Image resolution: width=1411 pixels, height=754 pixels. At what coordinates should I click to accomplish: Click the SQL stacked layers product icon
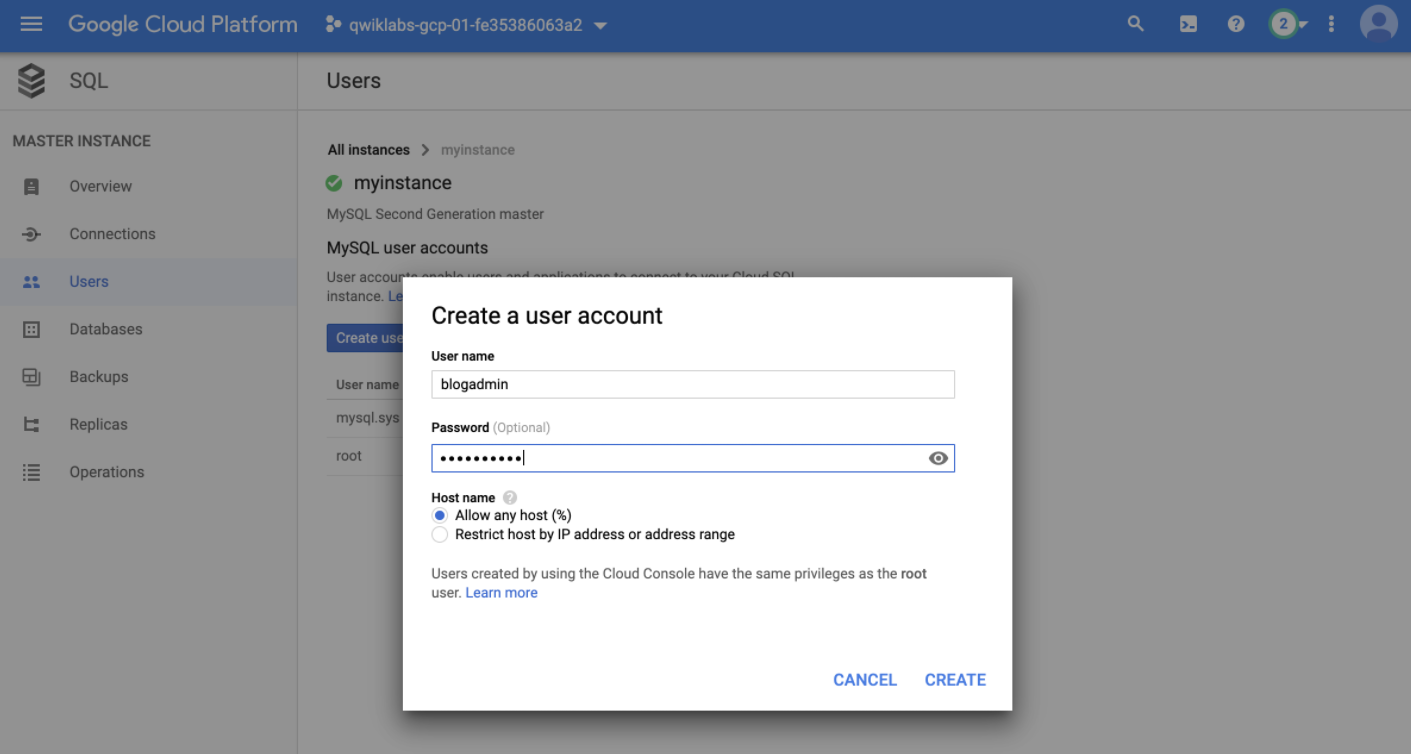[x=32, y=81]
